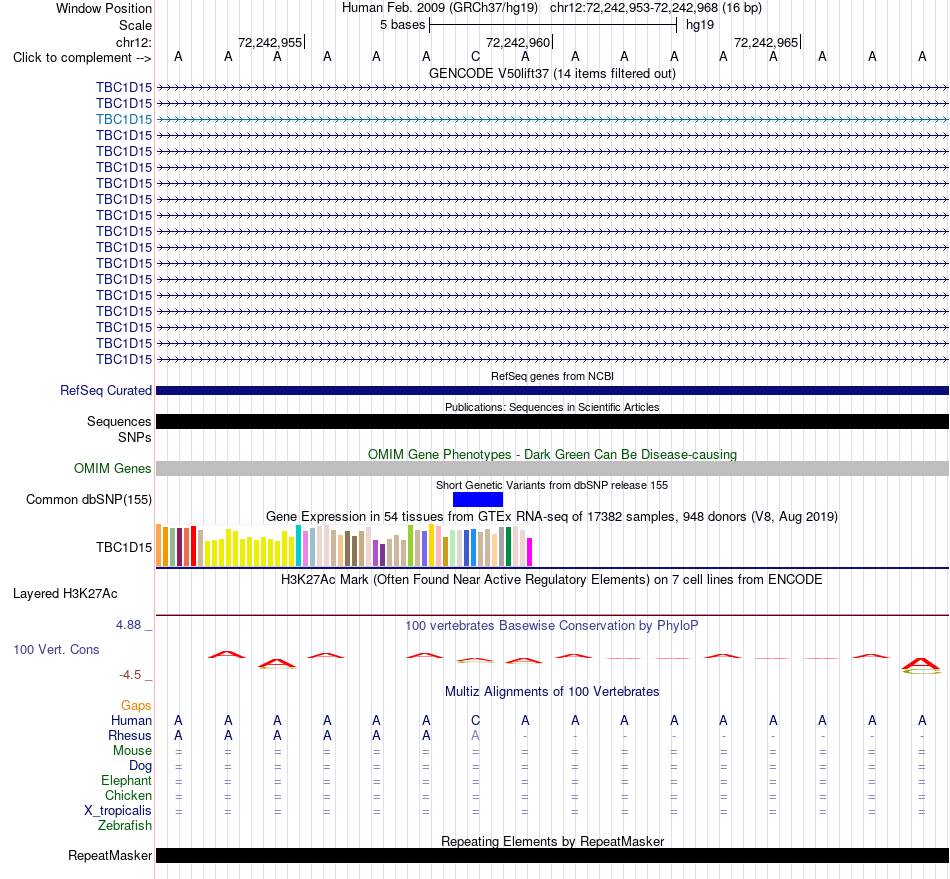The image size is (950, 879).
Task: Click the tall red A logo at the PhyloP track's right end
Action: coord(922,665)
